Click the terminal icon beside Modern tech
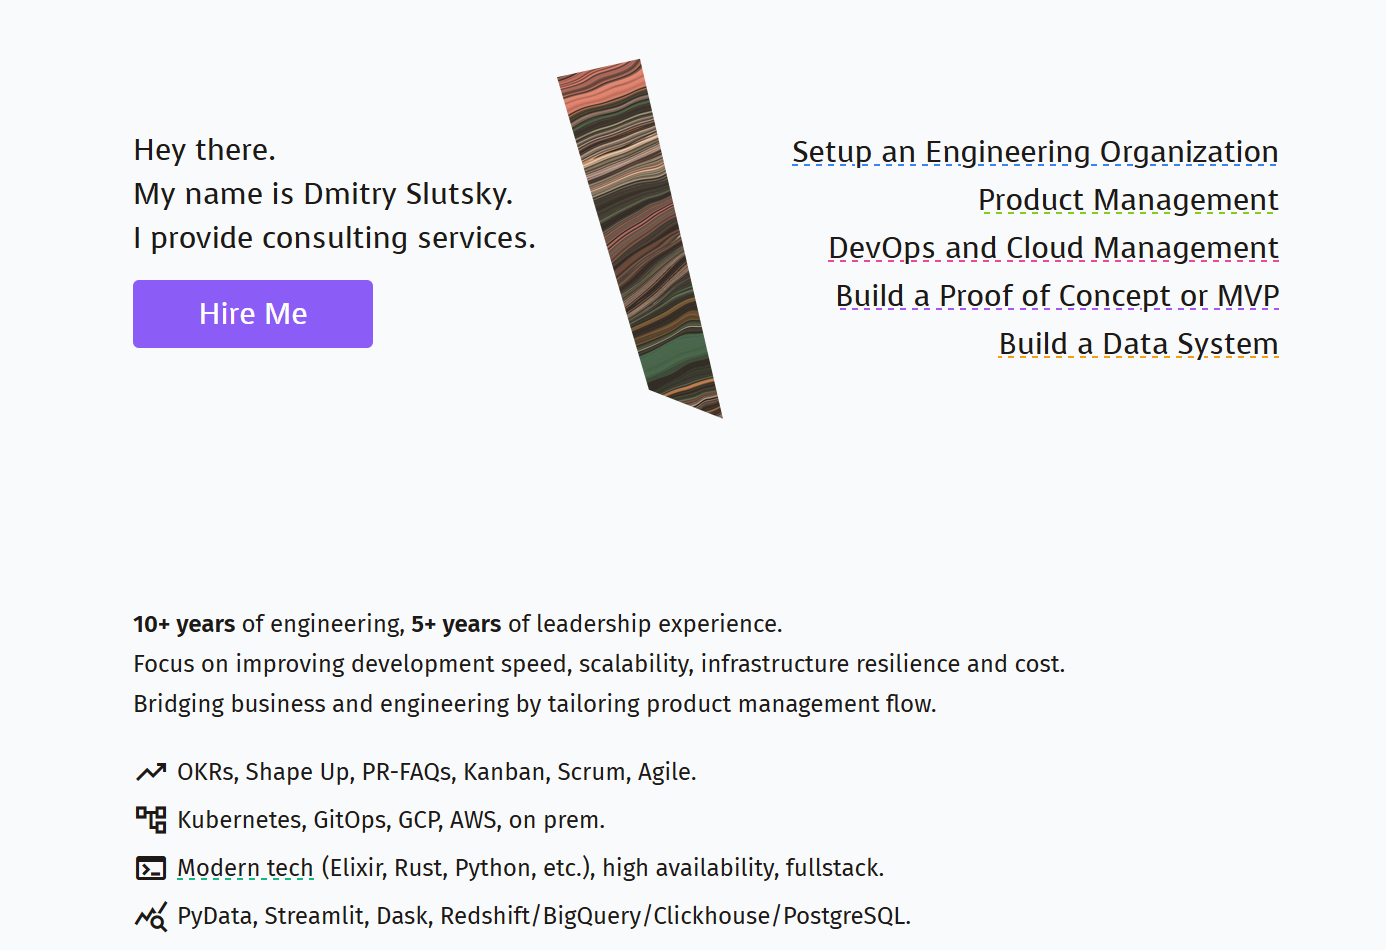This screenshot has height=950, width=1386. click(x=151, y=868)
